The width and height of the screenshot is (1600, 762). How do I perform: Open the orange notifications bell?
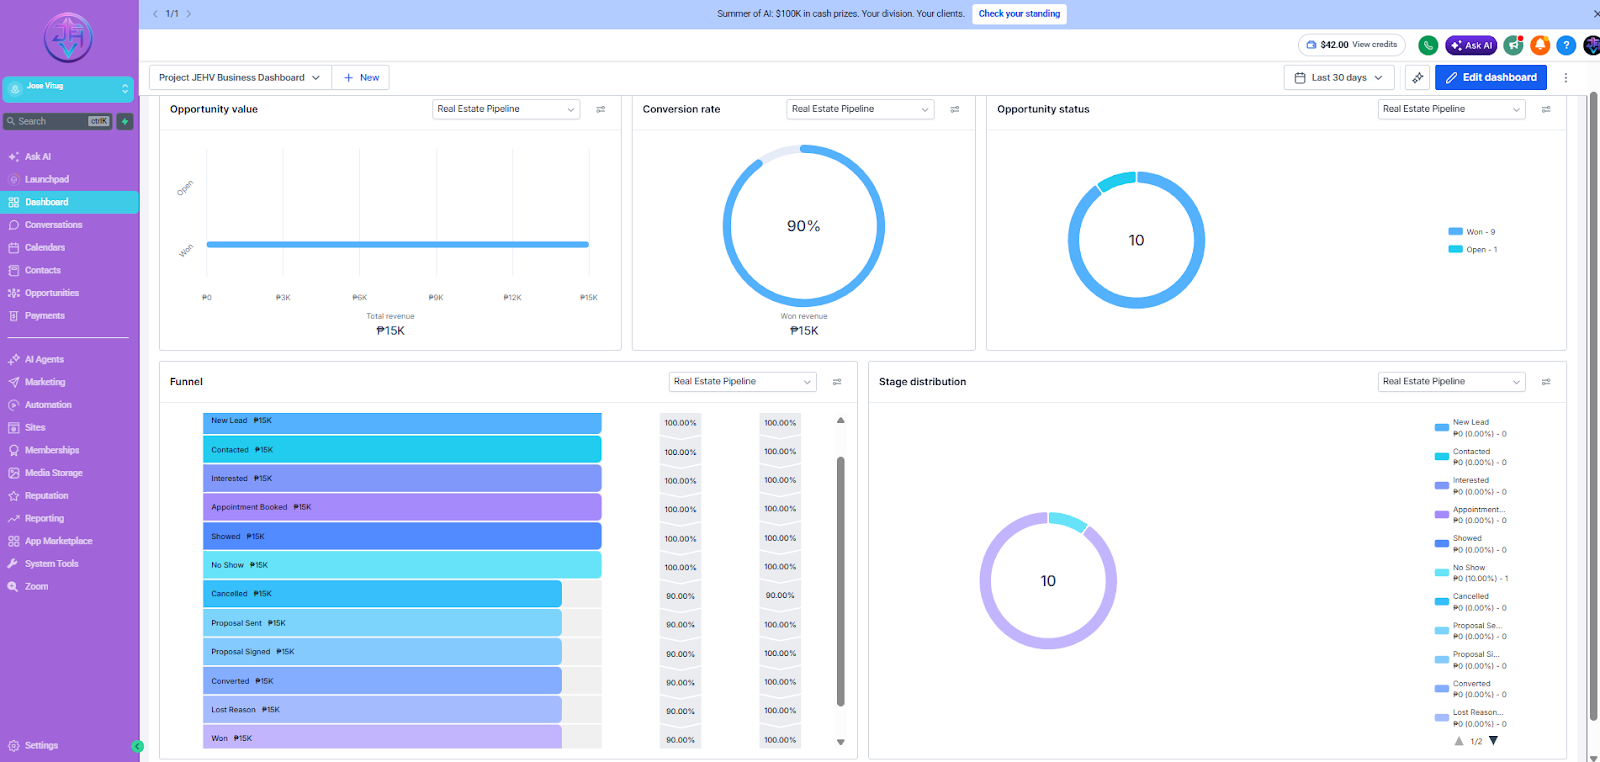[1540, 45]
